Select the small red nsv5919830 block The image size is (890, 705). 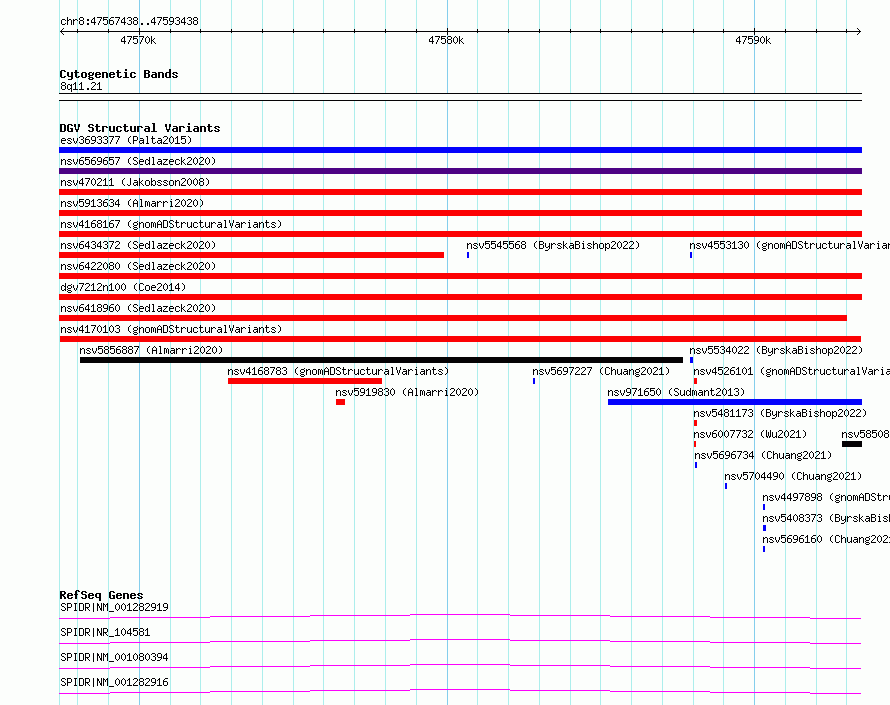tap(341, 402)
